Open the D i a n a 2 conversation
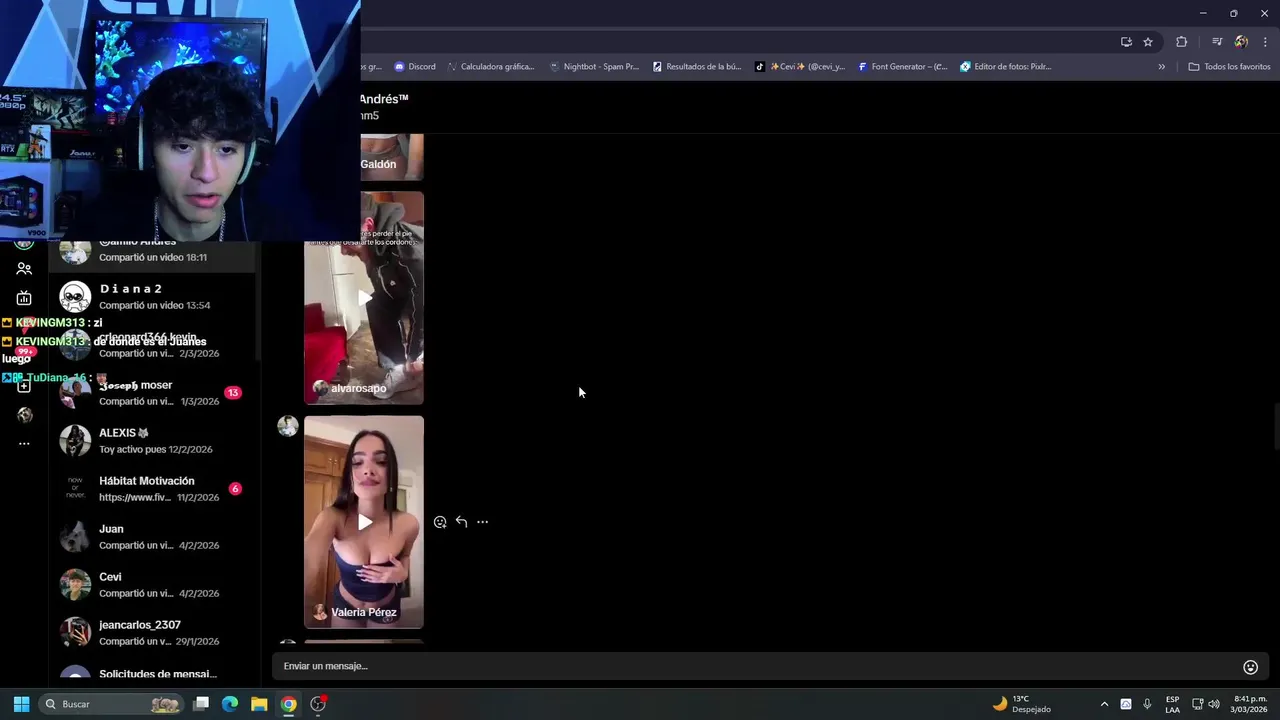Image resolution: width=1280 pixels, height=720 pixels. tap(152, 297)
